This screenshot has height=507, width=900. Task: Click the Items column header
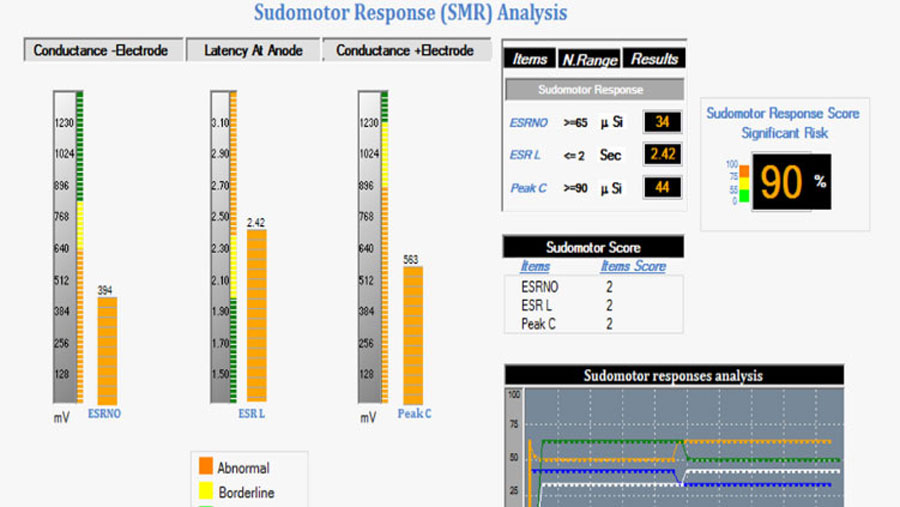[530, 59]
